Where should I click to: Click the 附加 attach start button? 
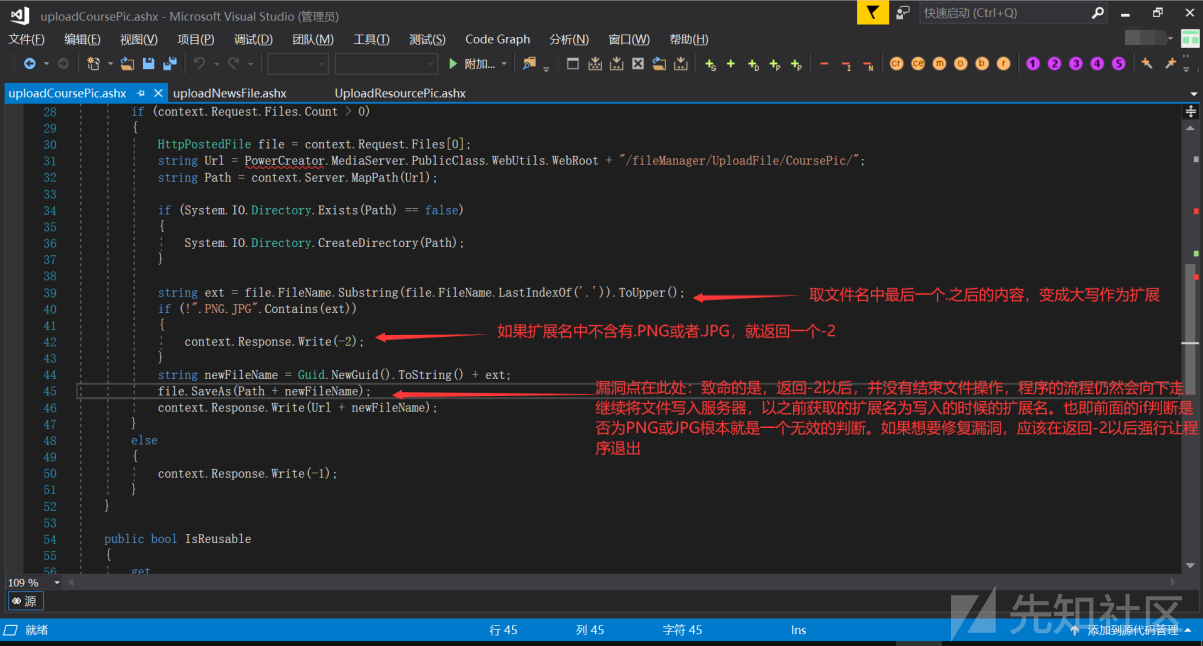[472, 64]
